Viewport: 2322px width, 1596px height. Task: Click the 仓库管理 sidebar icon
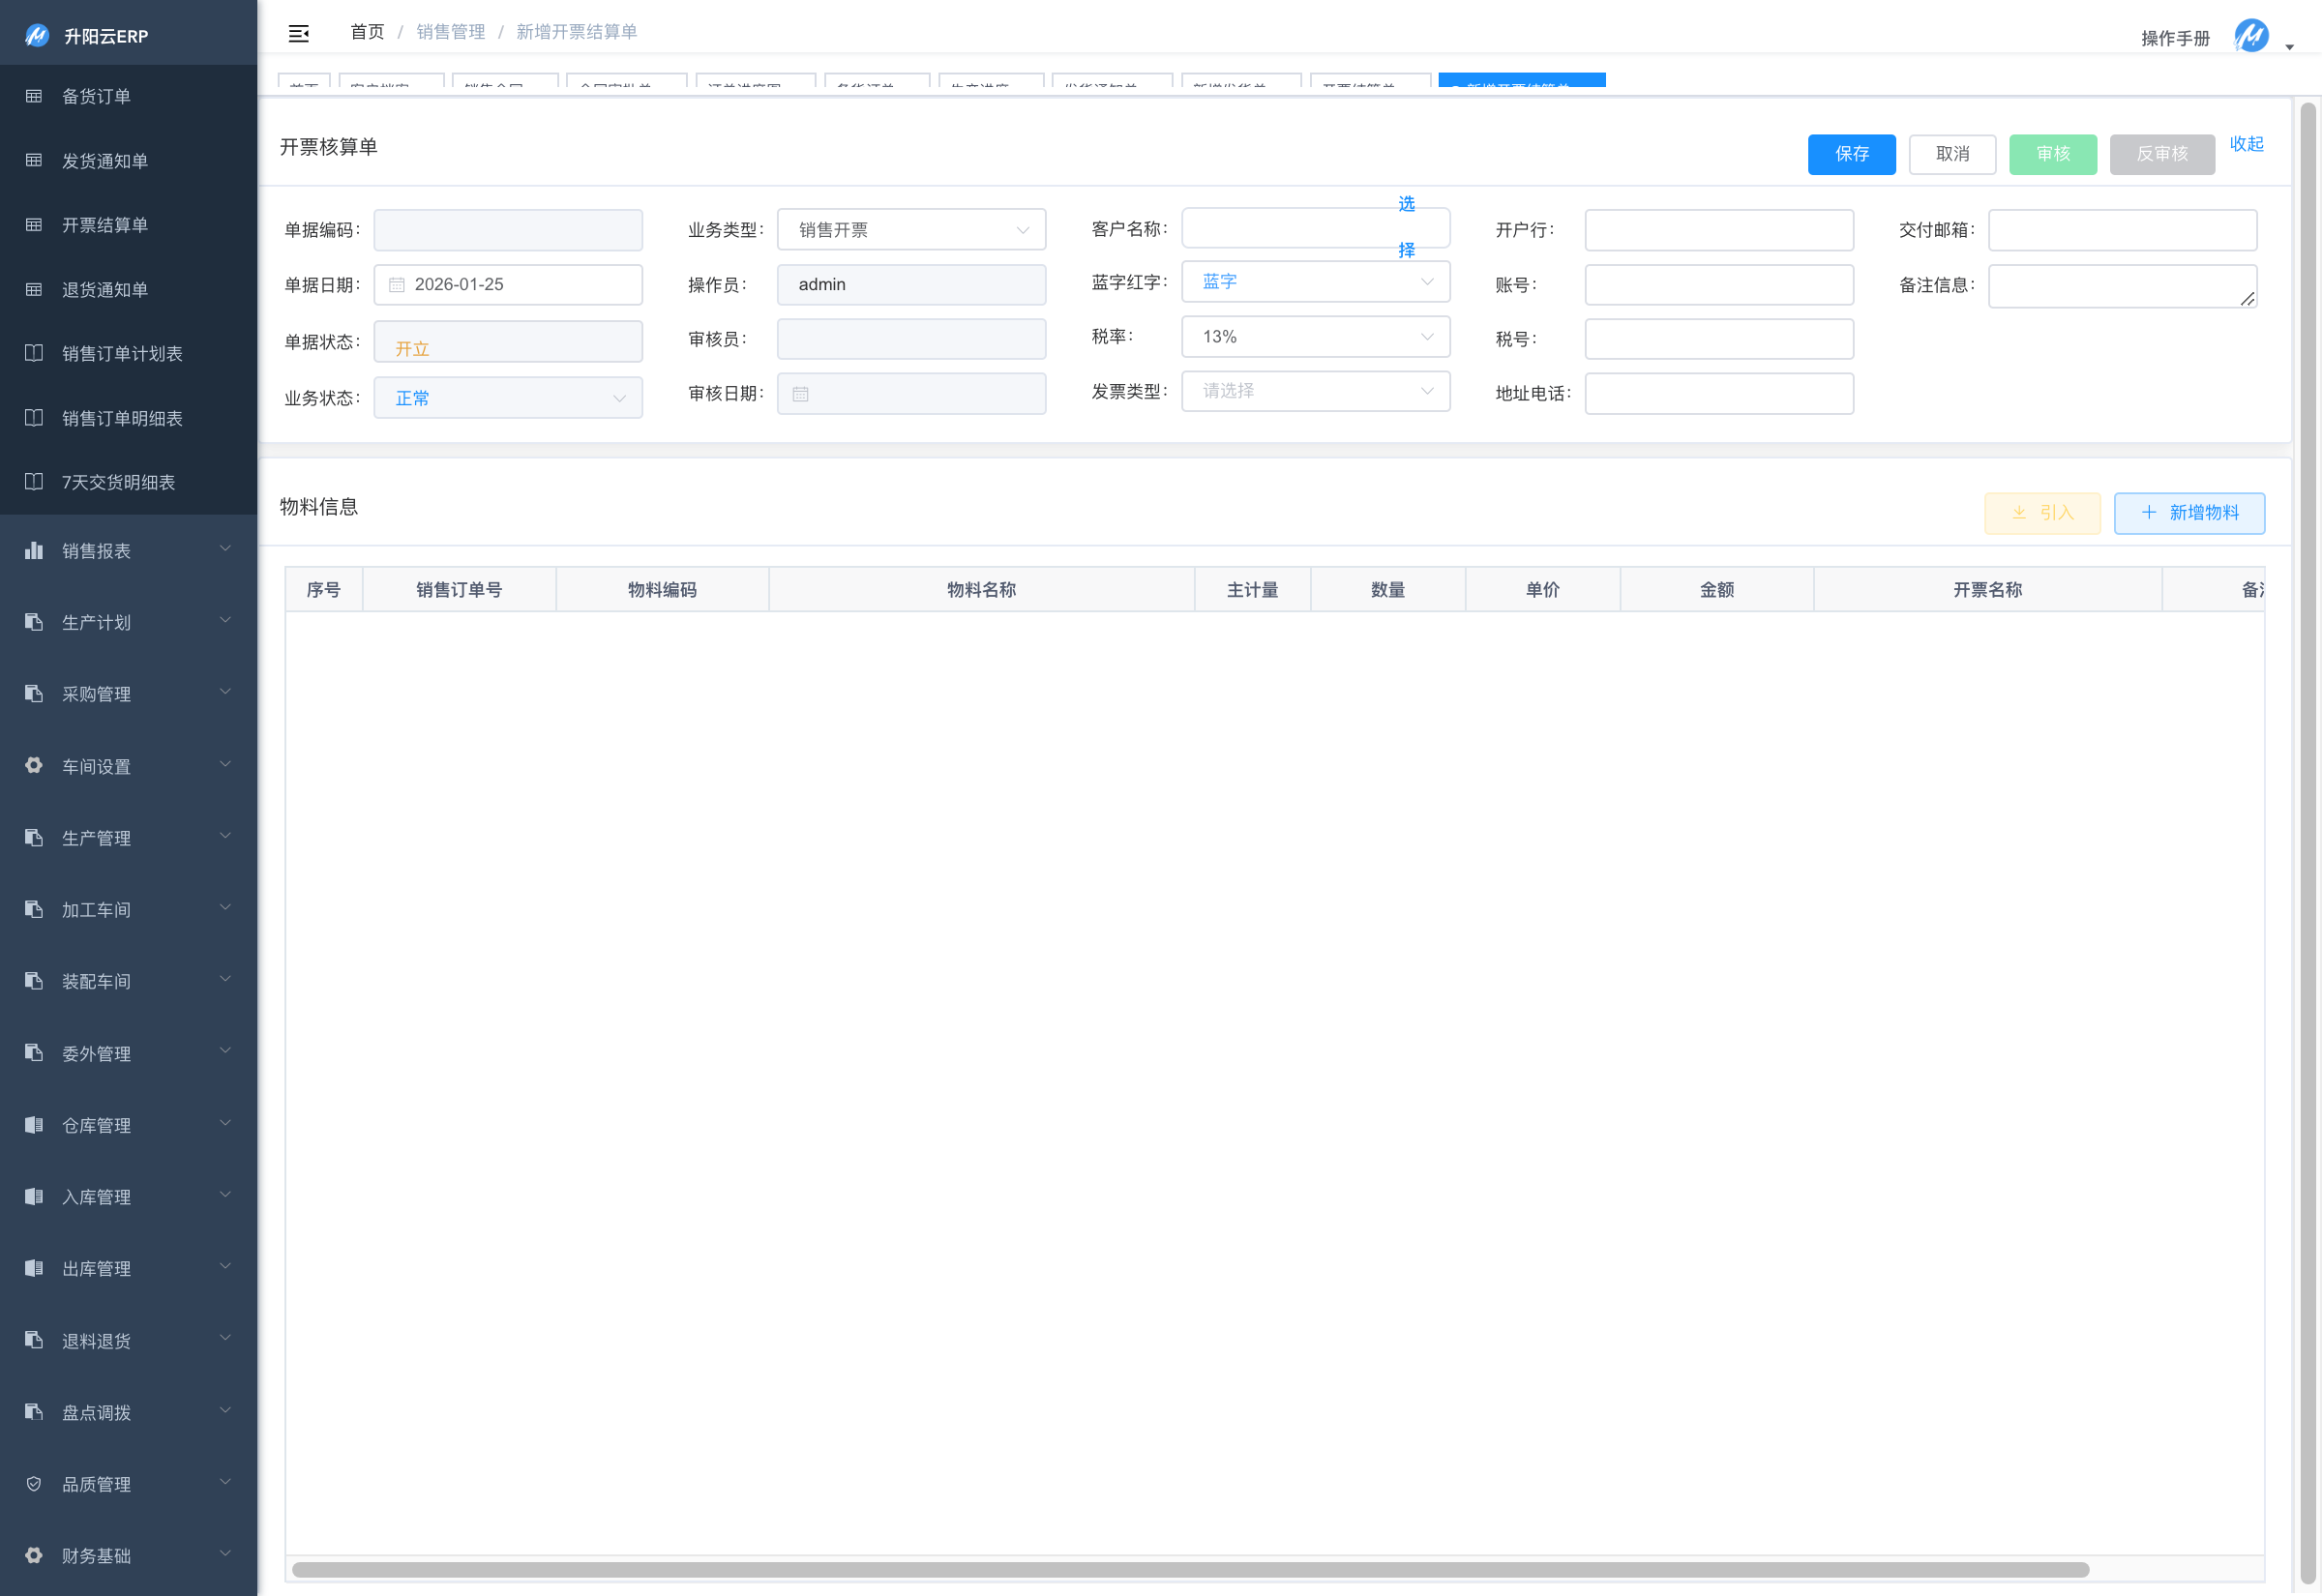pos(34,1125)
